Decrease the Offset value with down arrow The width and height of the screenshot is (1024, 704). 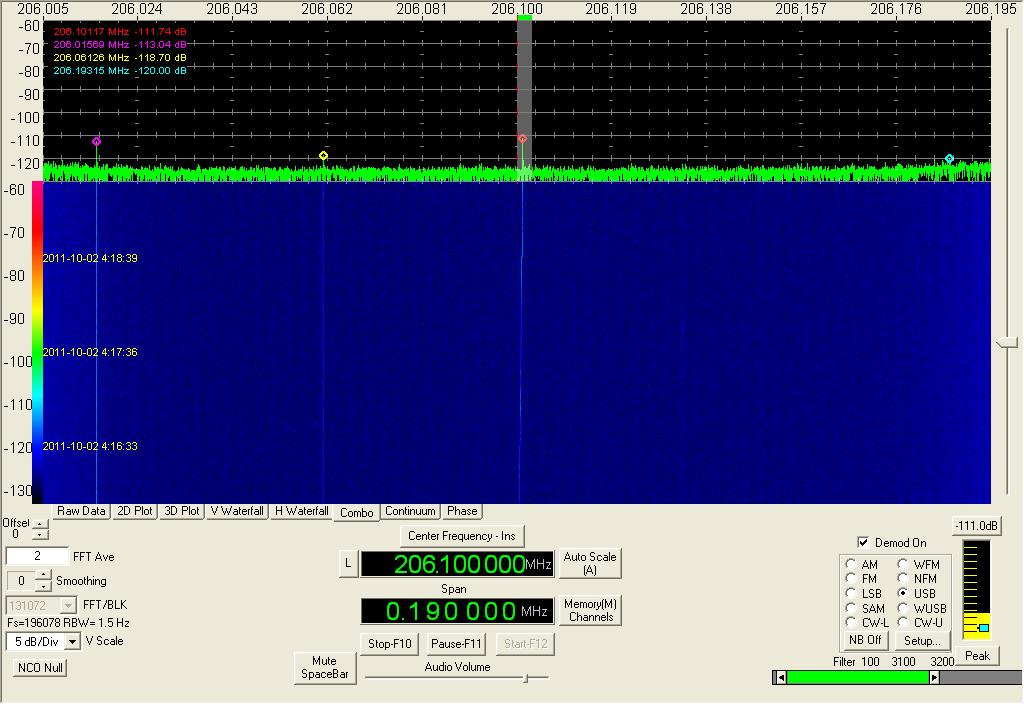[39, 536]
